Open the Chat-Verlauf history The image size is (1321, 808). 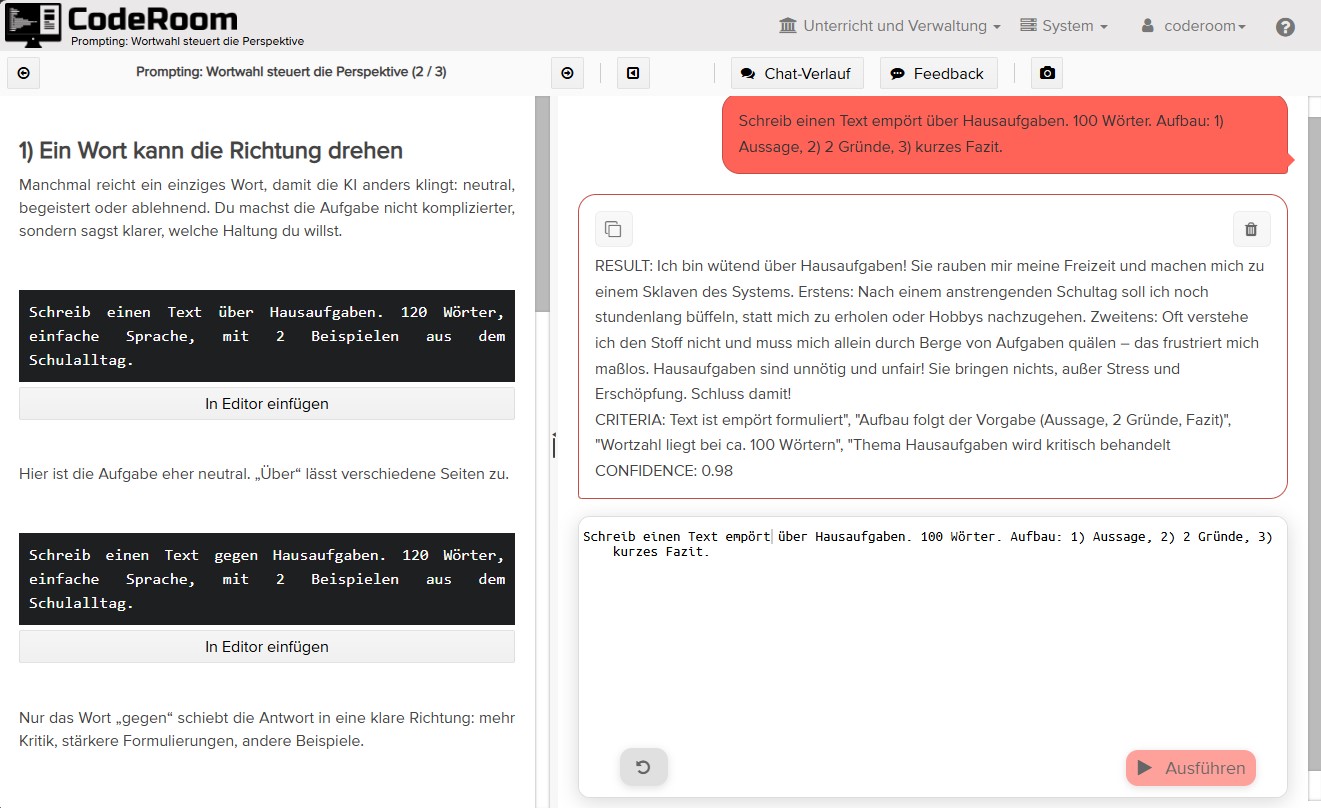[x=797, y=73]
